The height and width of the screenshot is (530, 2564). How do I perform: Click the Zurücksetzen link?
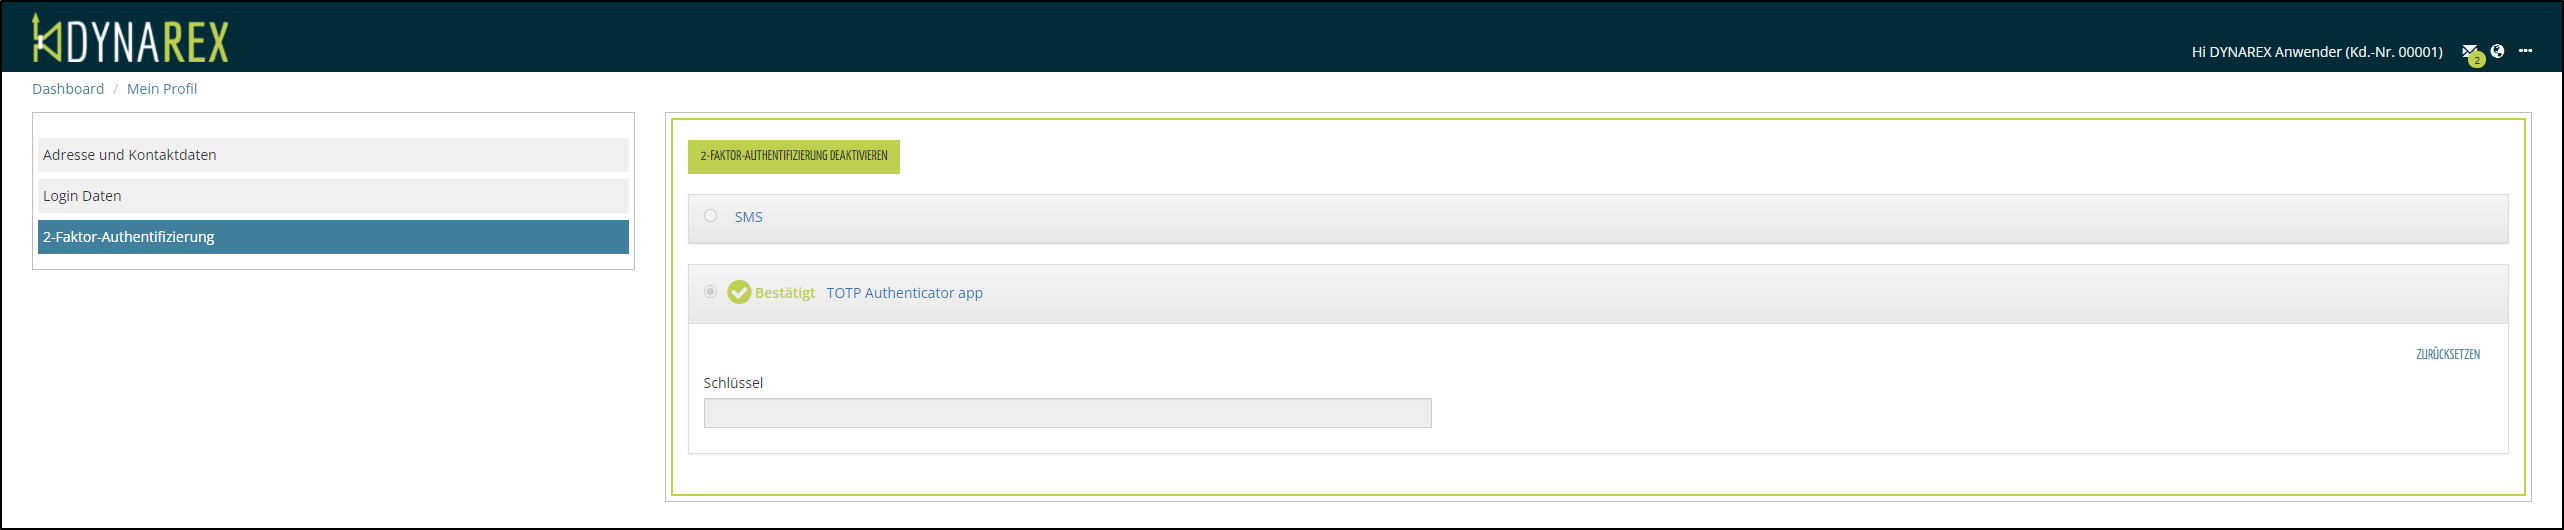(2447, 354)
